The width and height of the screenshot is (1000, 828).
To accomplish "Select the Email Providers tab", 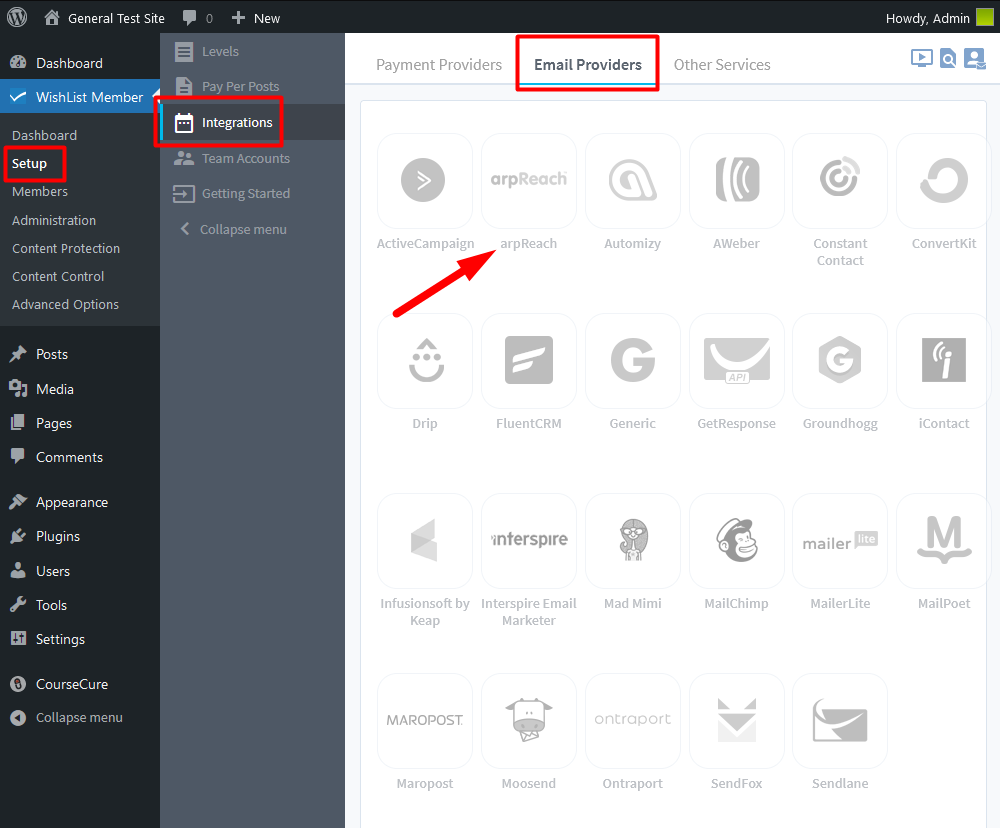I will coord(587,64).
